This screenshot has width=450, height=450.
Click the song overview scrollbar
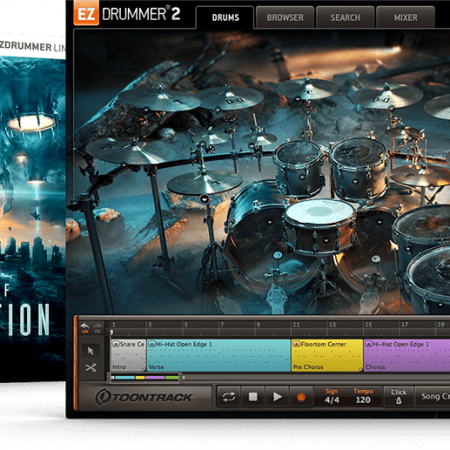tap(145, 378)
